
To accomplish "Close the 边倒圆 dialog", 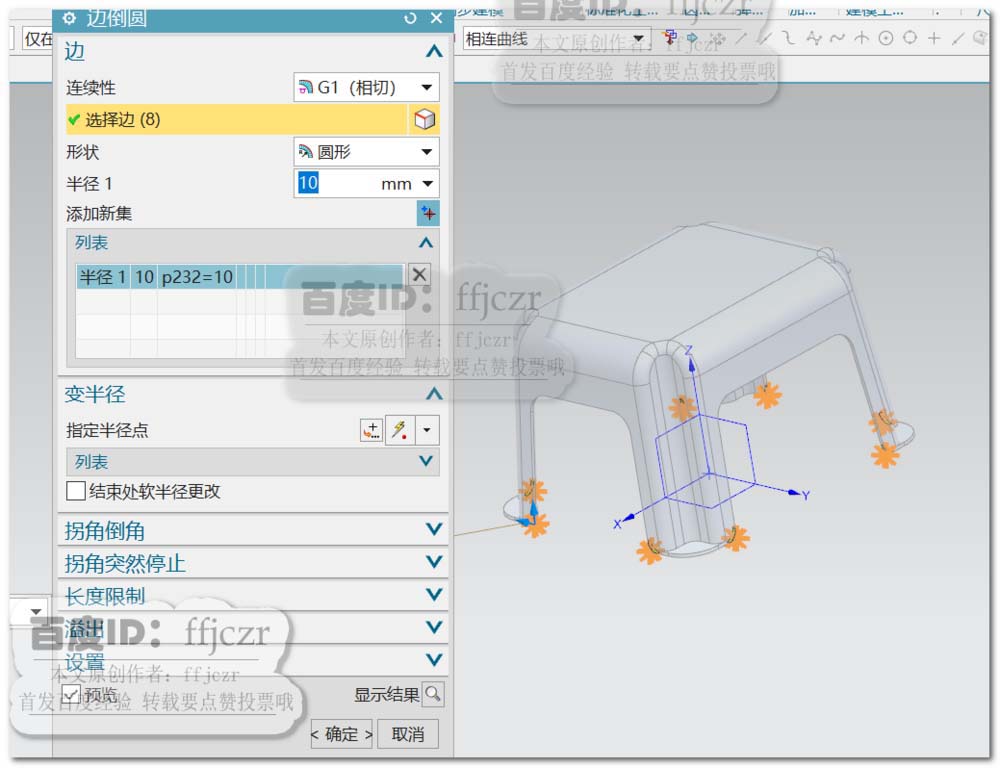I will pyautogui.click(x=436, y=18).
